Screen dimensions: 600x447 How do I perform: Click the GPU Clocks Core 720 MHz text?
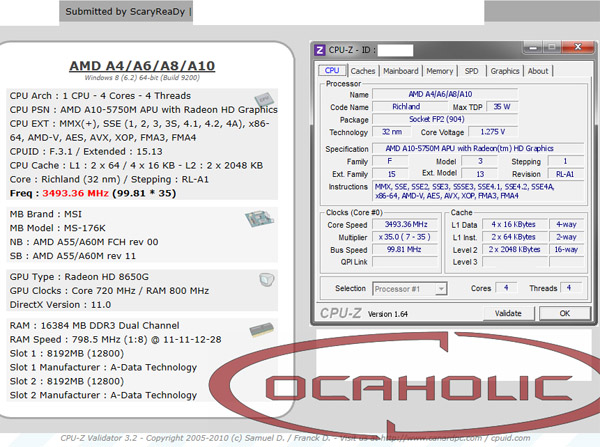(109, 291)
